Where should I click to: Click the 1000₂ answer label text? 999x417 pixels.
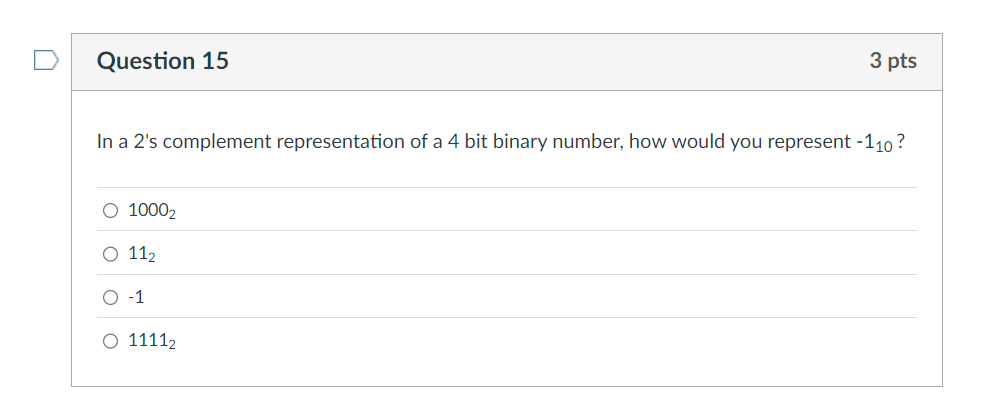click(152, 211)
